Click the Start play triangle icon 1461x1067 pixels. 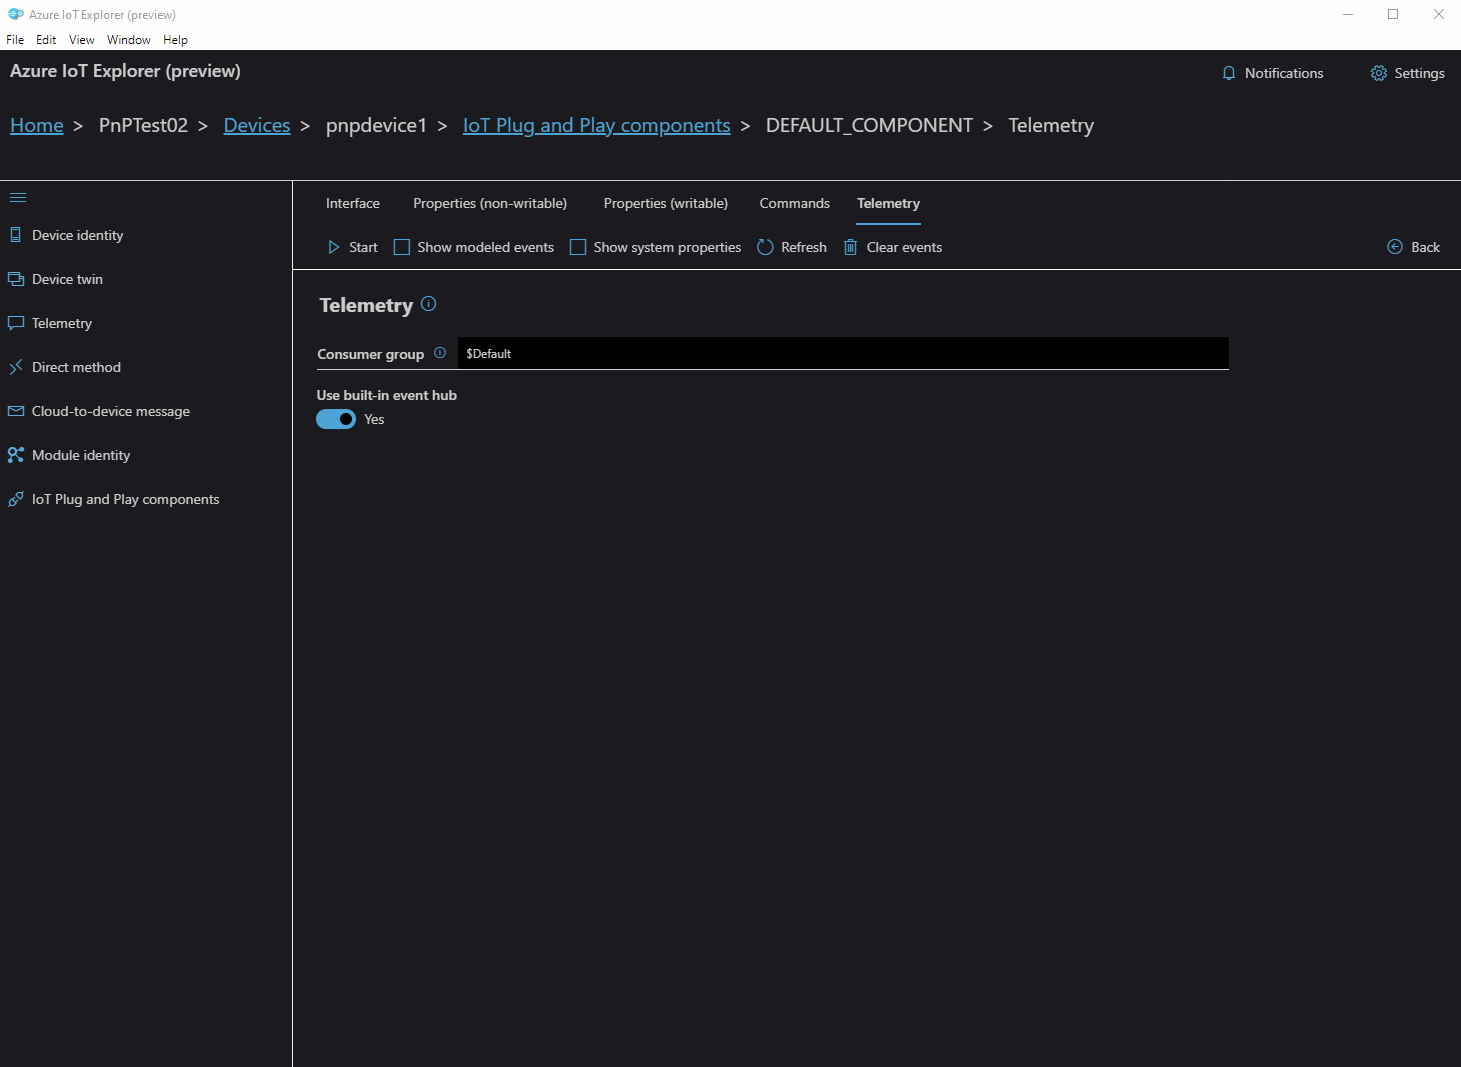pyautogui.click(x=334, y=247)
